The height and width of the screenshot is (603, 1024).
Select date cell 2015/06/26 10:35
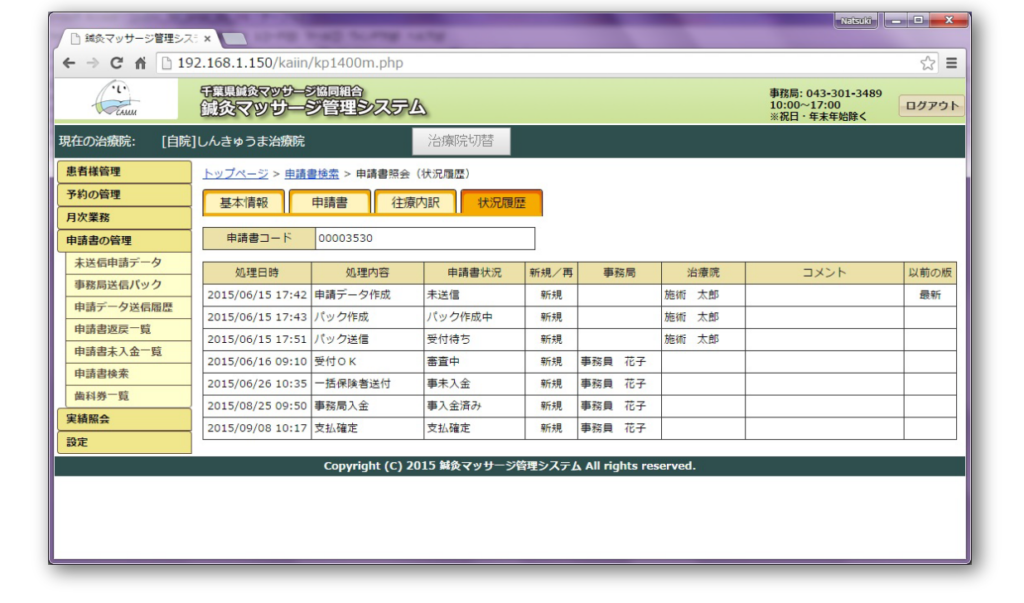(257, 384)
